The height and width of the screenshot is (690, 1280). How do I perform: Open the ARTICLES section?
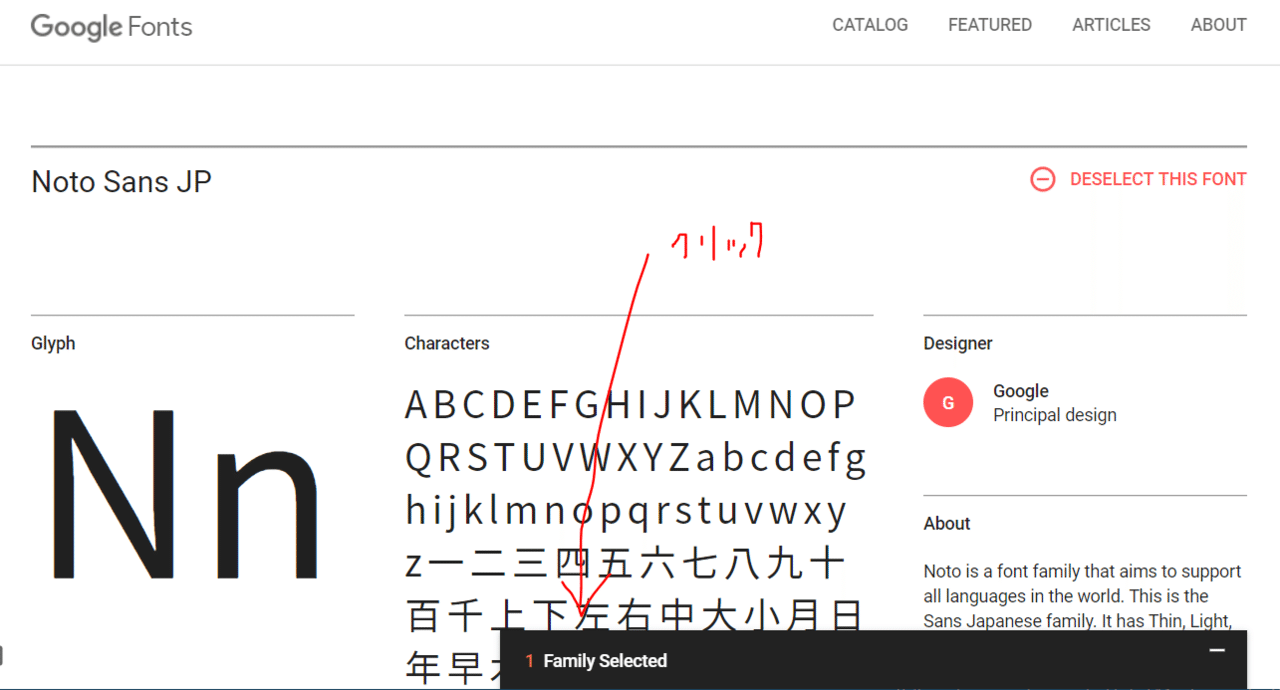pos(1111,25)
